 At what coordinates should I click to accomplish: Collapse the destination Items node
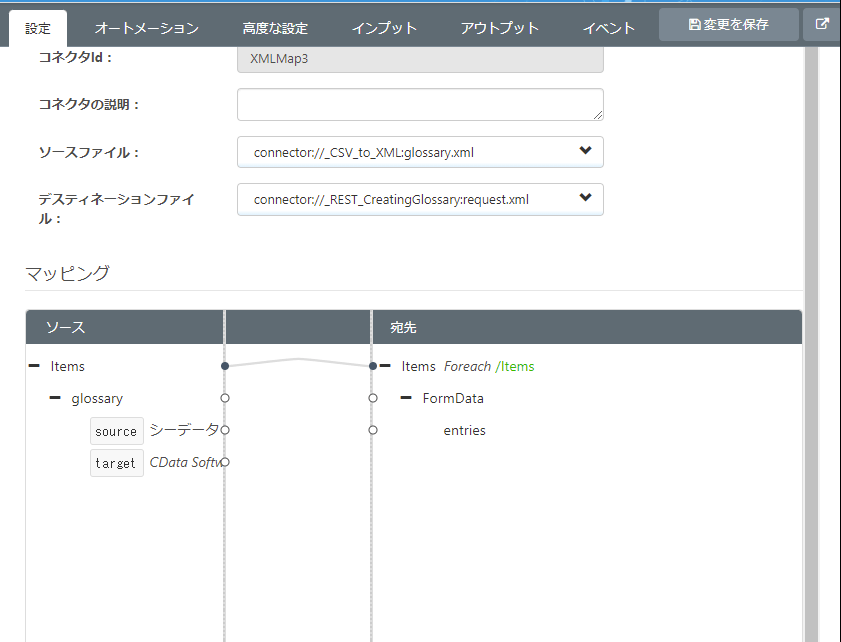(386, 366)
